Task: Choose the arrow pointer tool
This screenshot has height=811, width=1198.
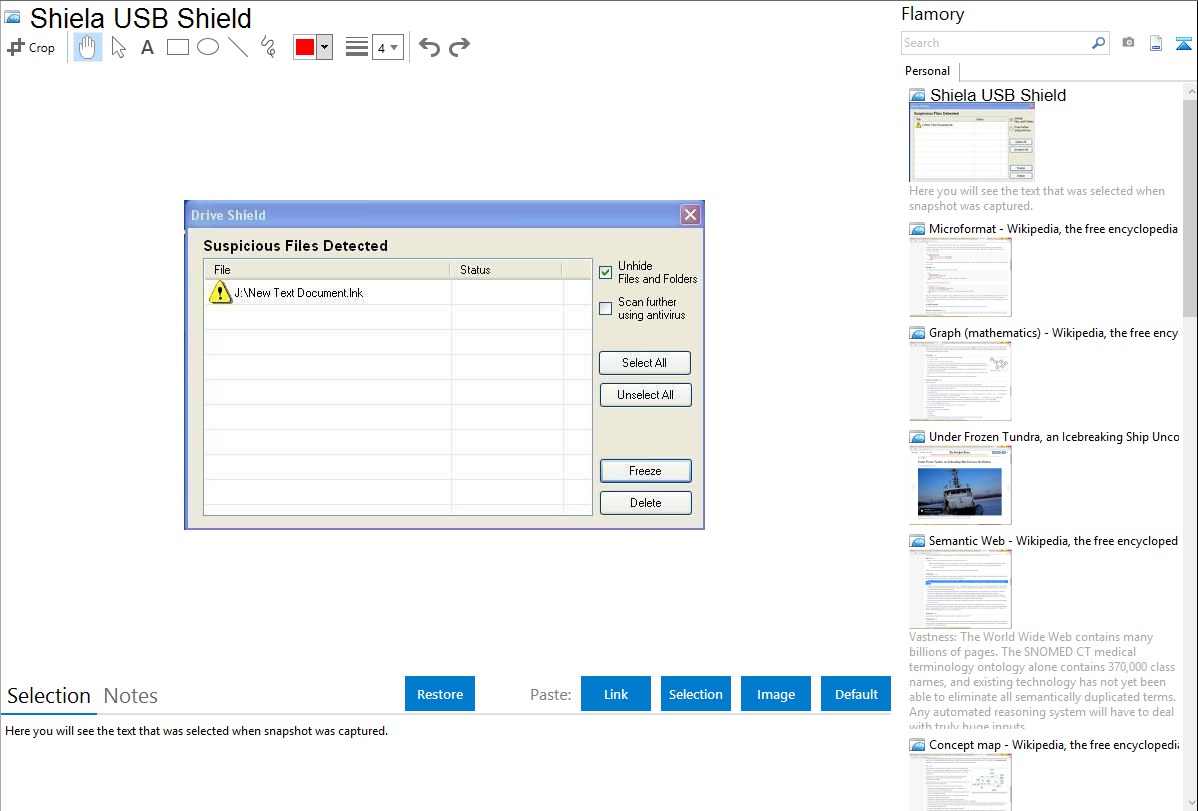Action: [119, 47]
